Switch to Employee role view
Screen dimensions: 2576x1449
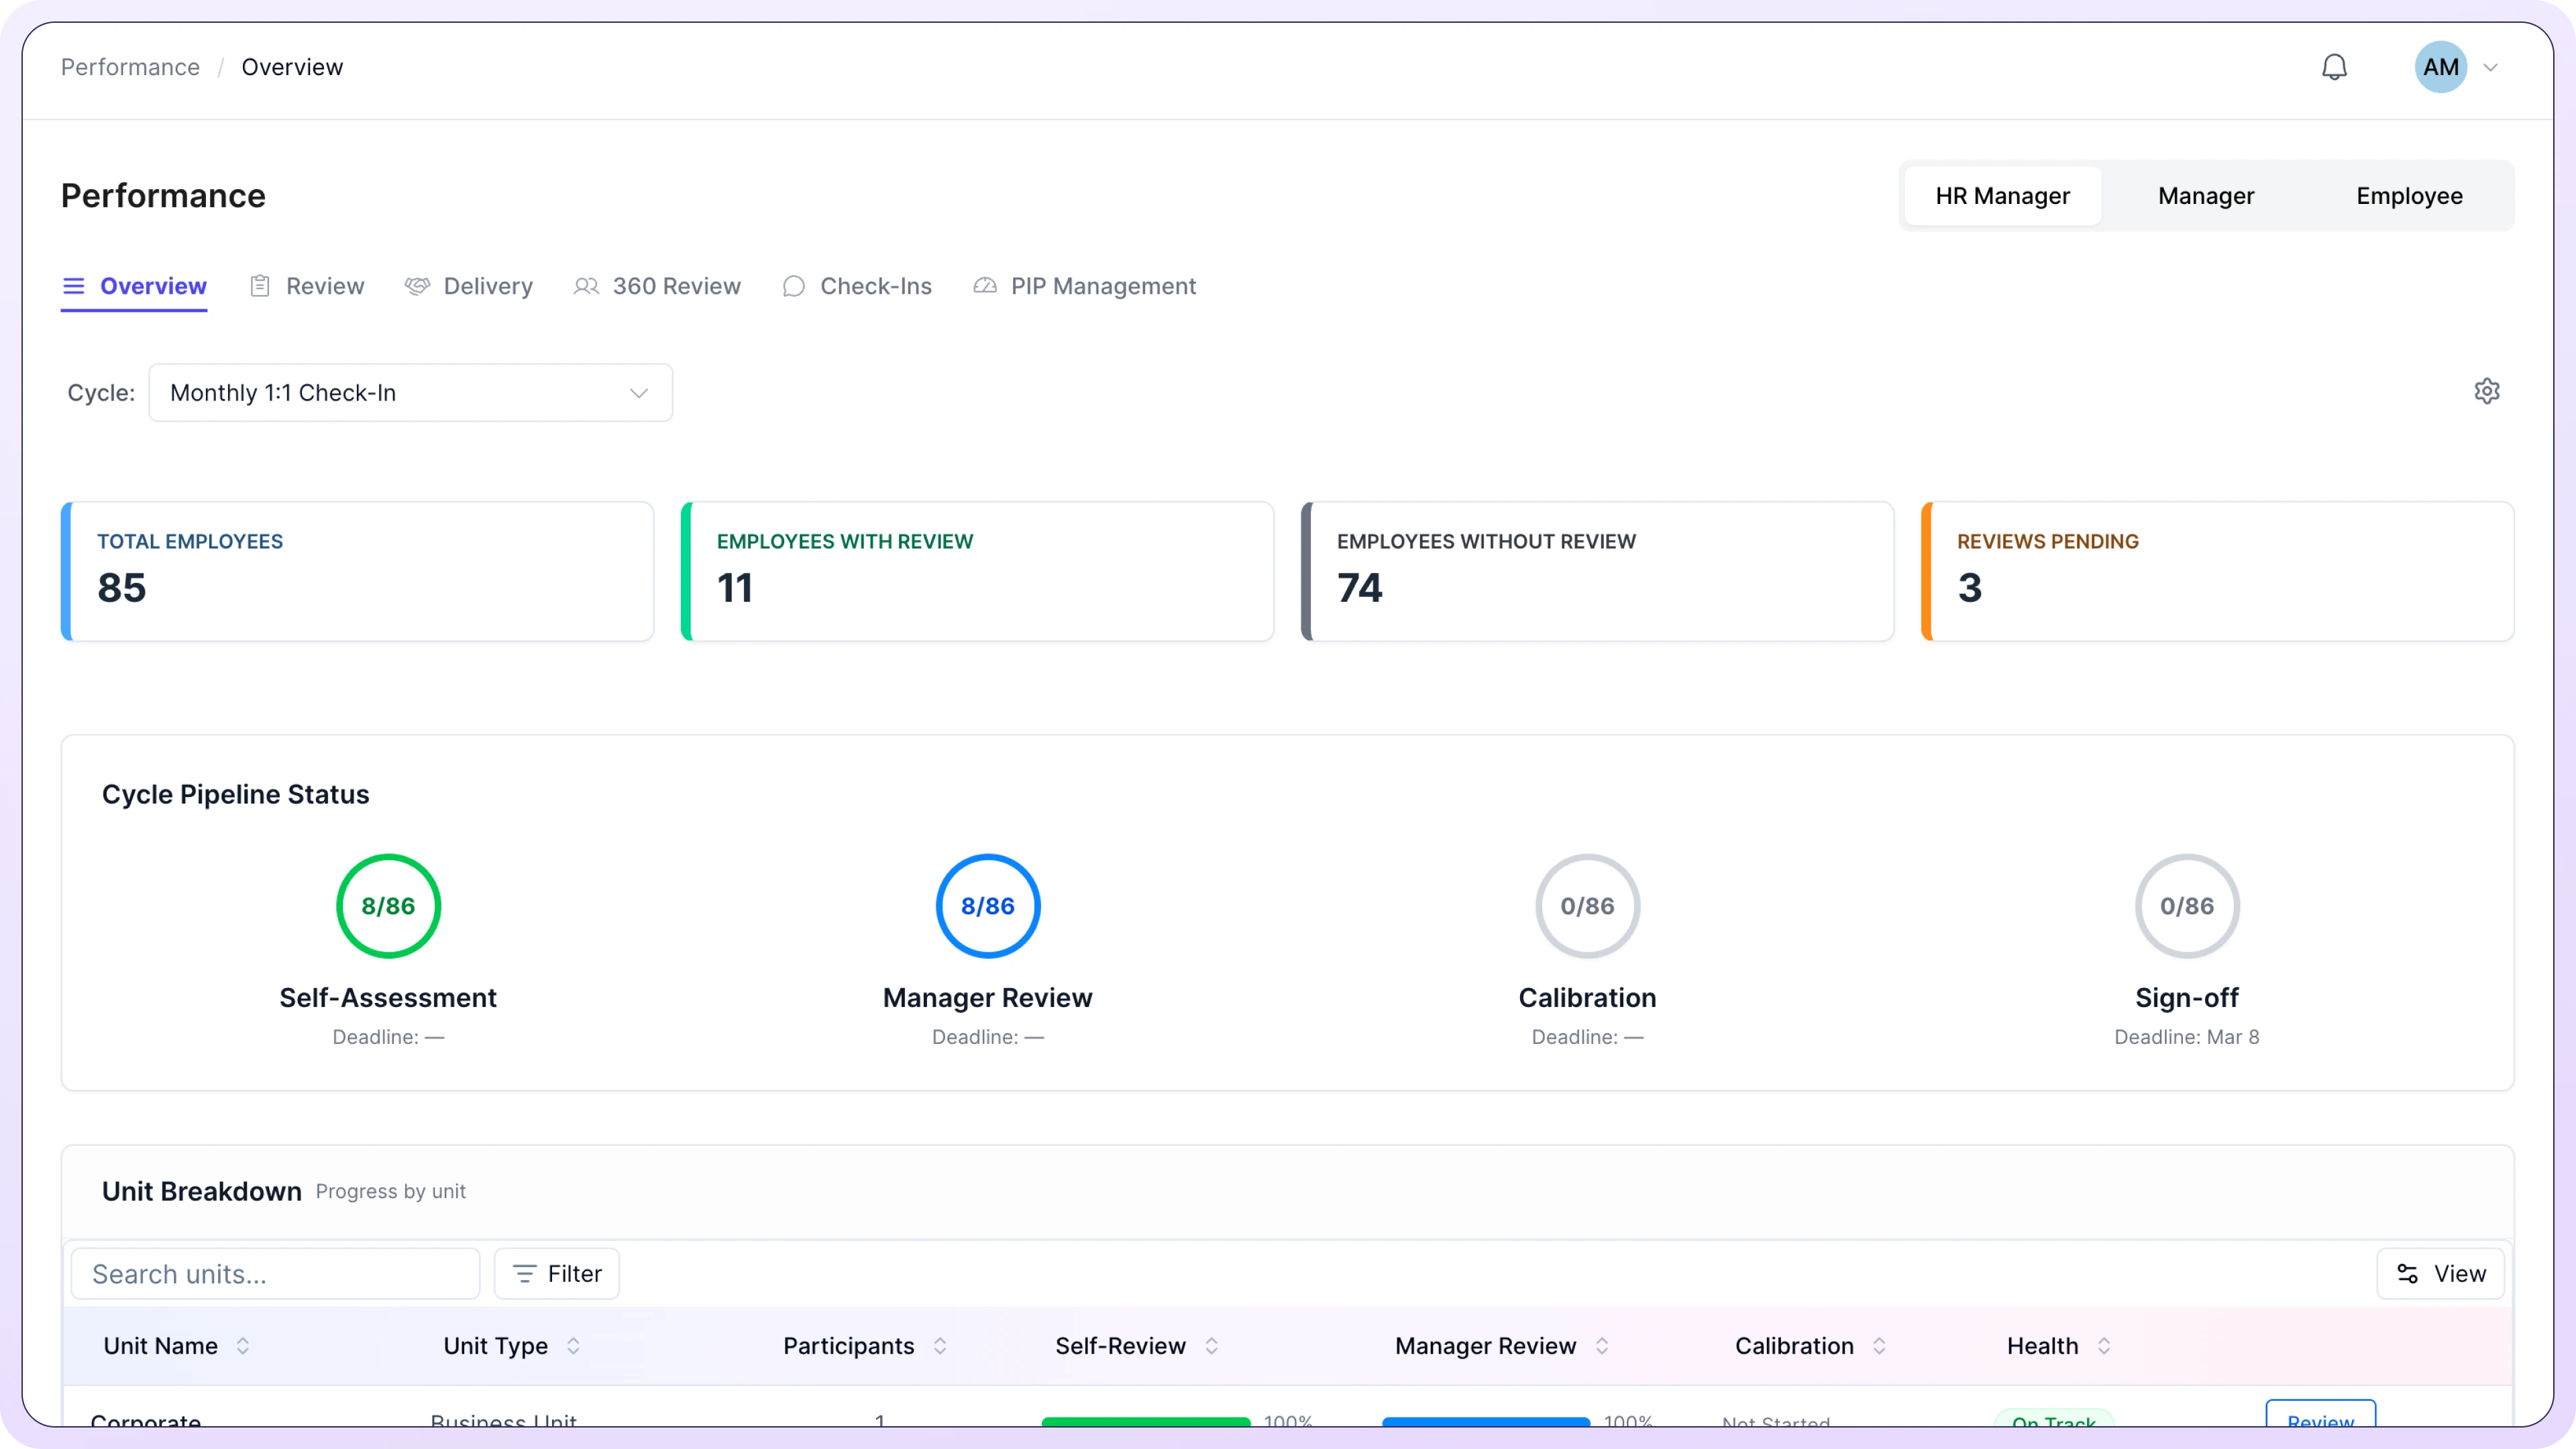pos(2408,196)
